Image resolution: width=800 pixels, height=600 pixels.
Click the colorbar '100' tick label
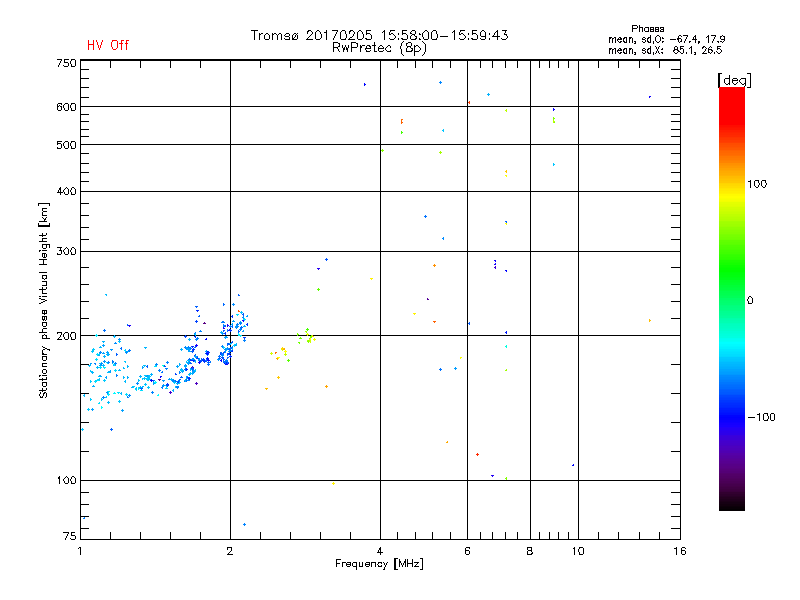click(757, 184)
